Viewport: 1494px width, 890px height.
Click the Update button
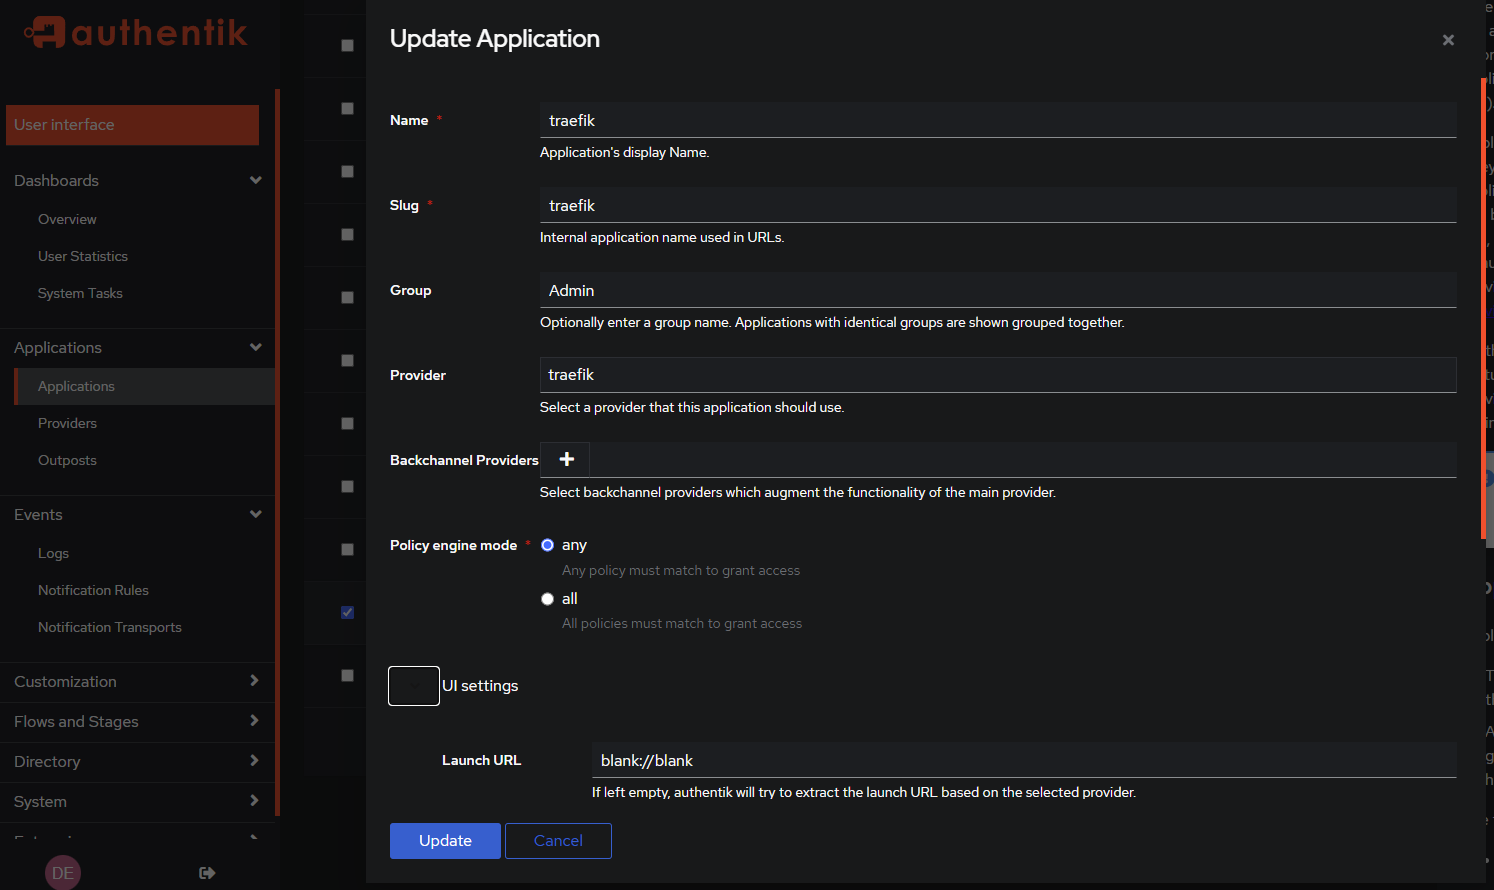(445, 841)
